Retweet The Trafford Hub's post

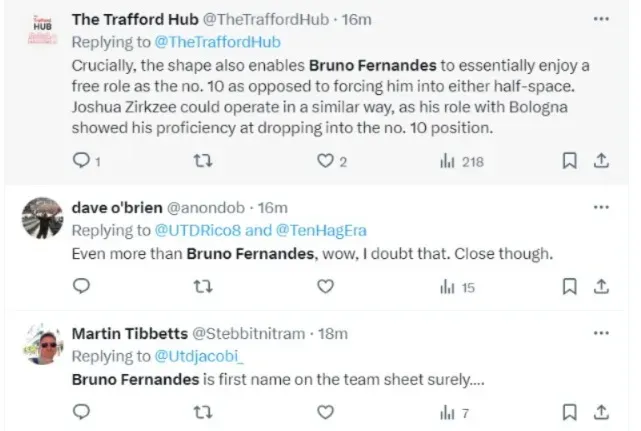point(203,161)
